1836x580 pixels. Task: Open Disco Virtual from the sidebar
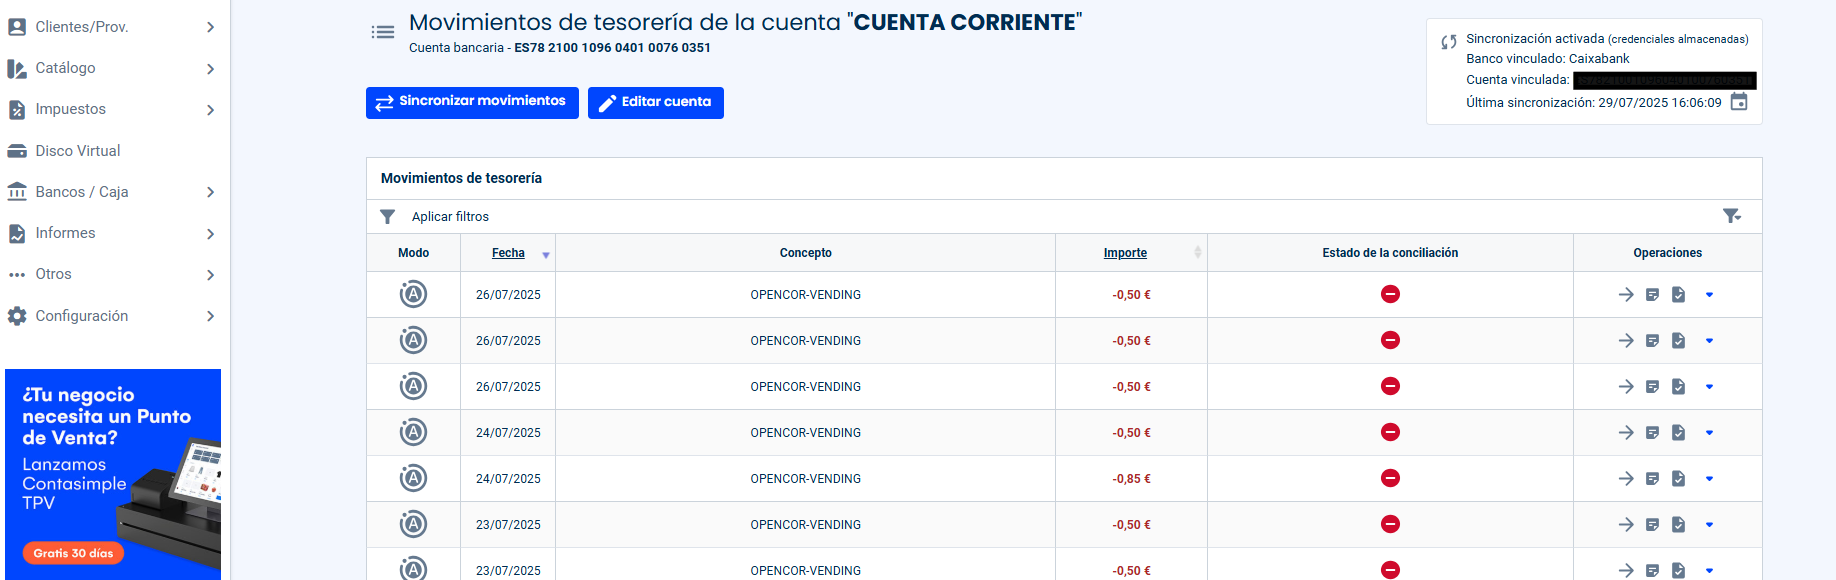pos(78,151)
